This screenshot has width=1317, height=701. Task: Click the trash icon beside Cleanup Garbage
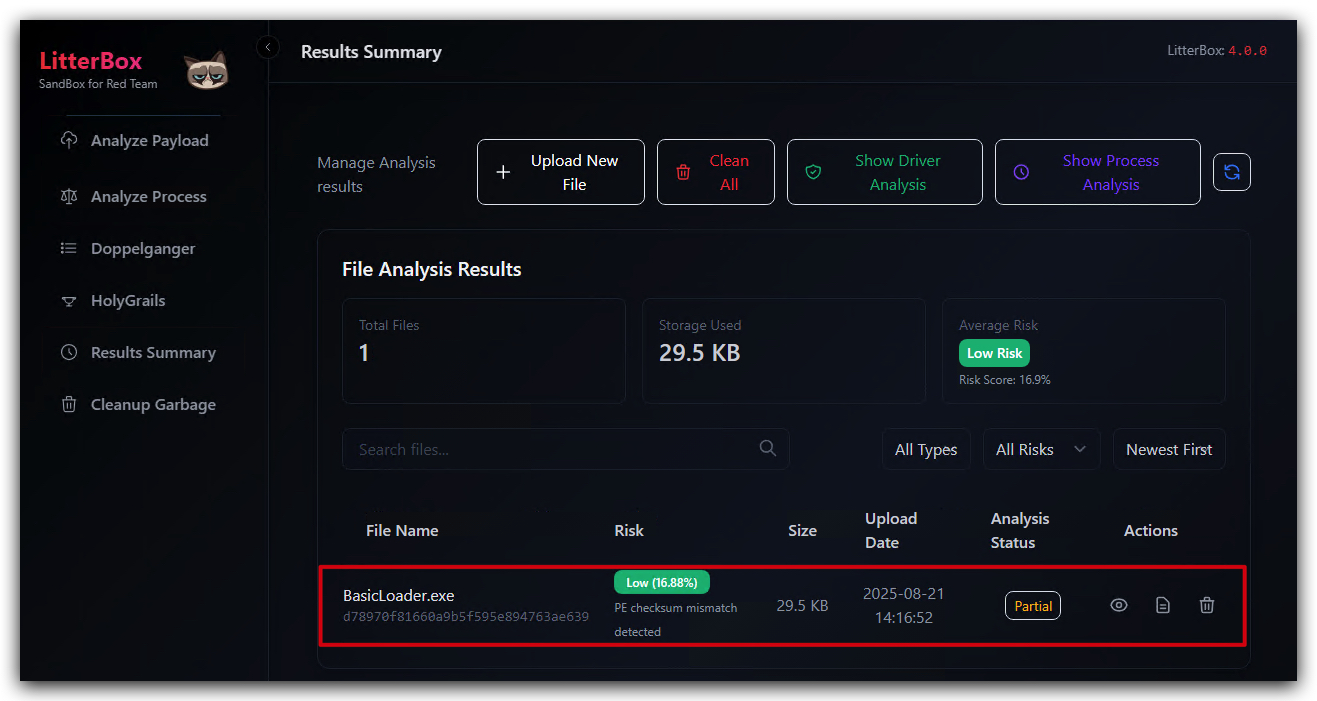click(x=69, y=404)
